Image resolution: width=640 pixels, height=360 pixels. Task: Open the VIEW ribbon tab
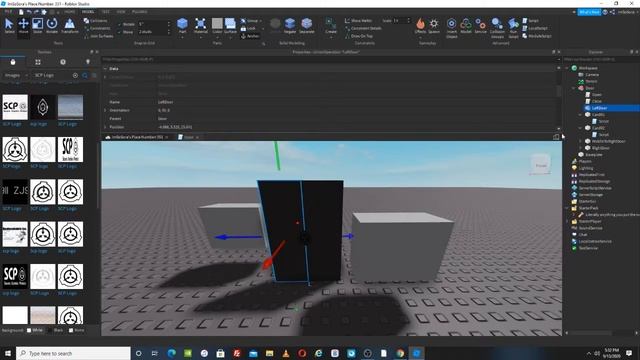tap(121, 12)
